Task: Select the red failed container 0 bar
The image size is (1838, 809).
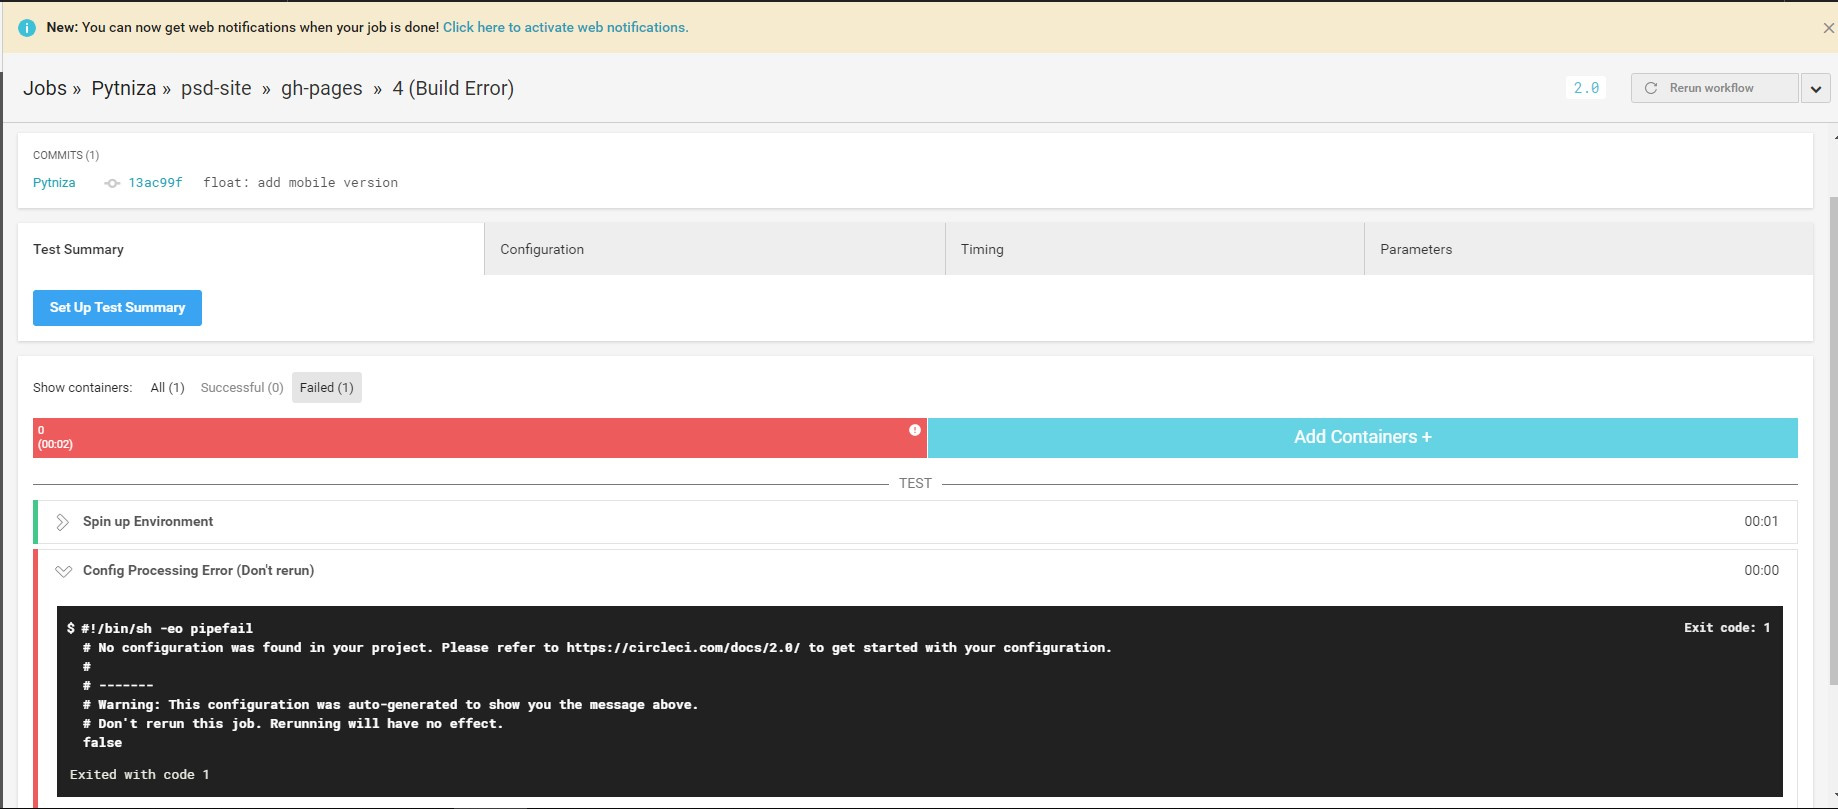Action: click(x=480, y=438)
